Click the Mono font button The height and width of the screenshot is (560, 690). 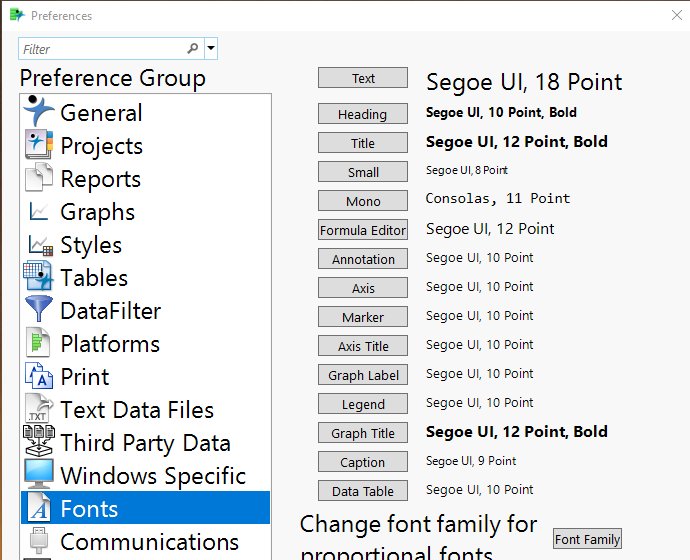click(x=363, y=201)
